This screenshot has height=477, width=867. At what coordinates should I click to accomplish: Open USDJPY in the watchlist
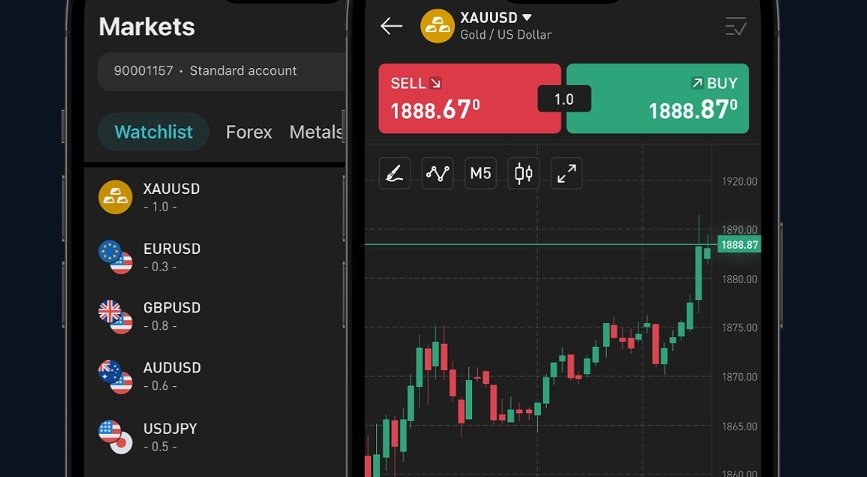[x=221, y=437]
